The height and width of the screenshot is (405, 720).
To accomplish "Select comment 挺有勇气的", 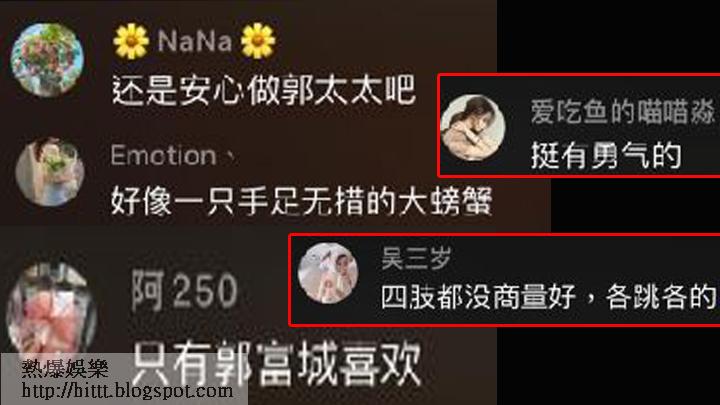I will pyautogui.click(x=606, y=156).
